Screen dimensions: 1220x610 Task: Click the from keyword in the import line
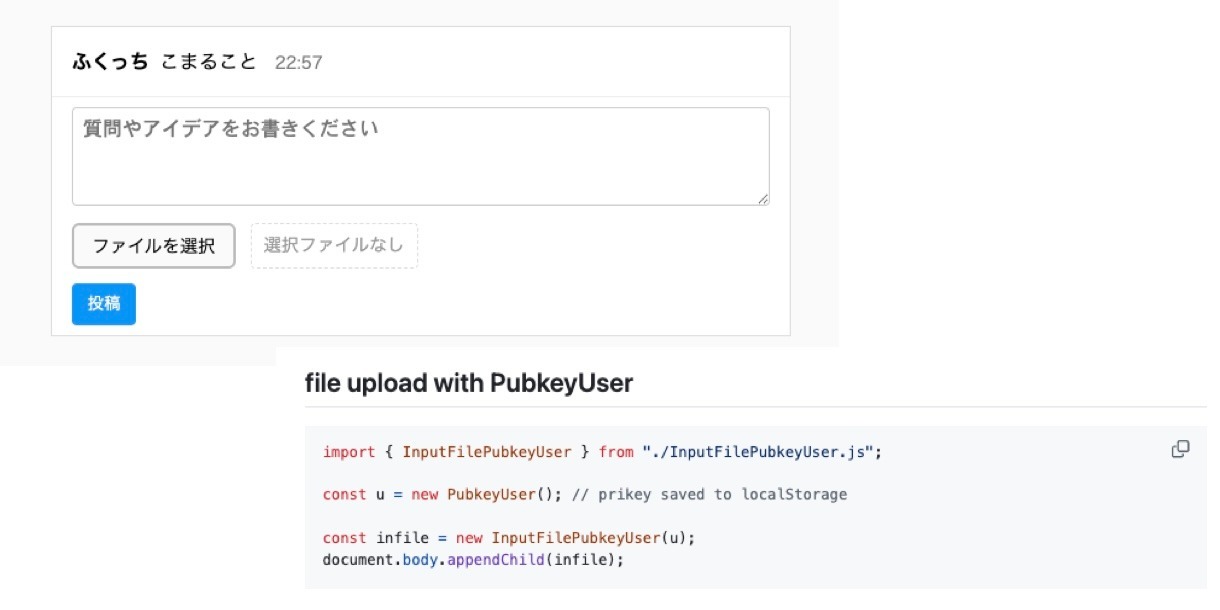[x=616, y=452]
